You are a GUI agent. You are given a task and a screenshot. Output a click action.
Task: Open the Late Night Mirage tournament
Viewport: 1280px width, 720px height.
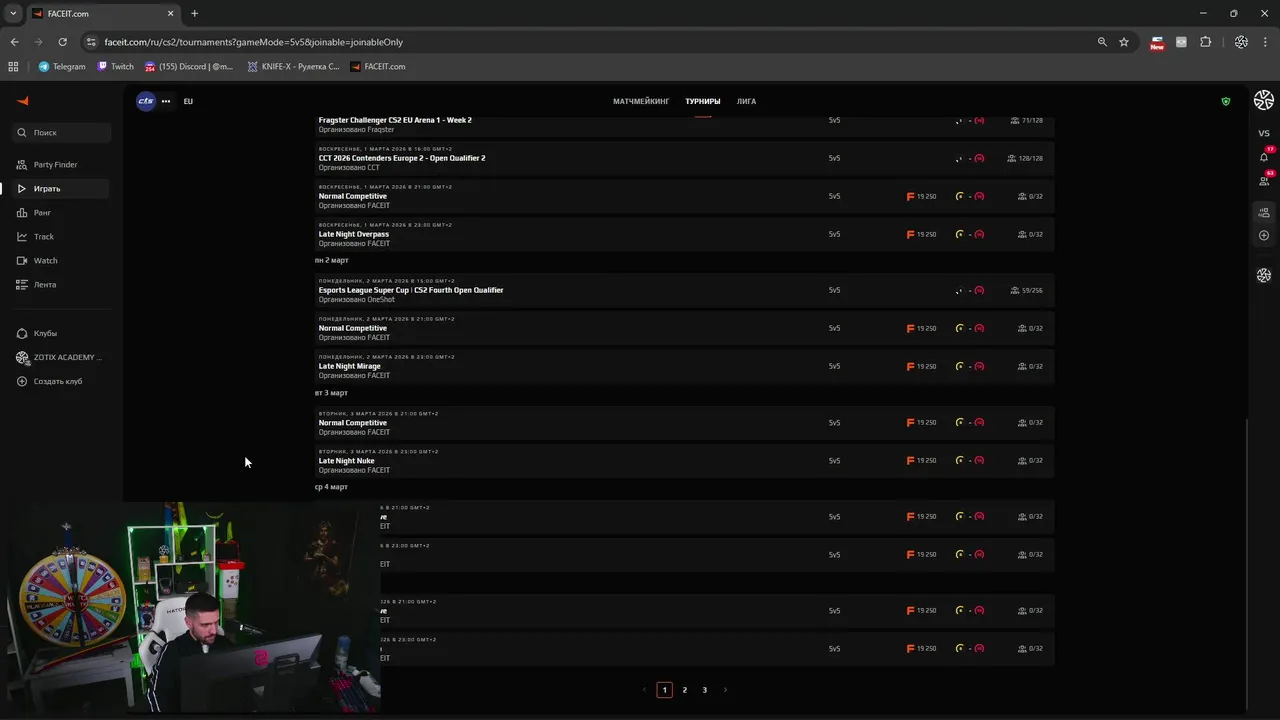(x=349, y=366)
